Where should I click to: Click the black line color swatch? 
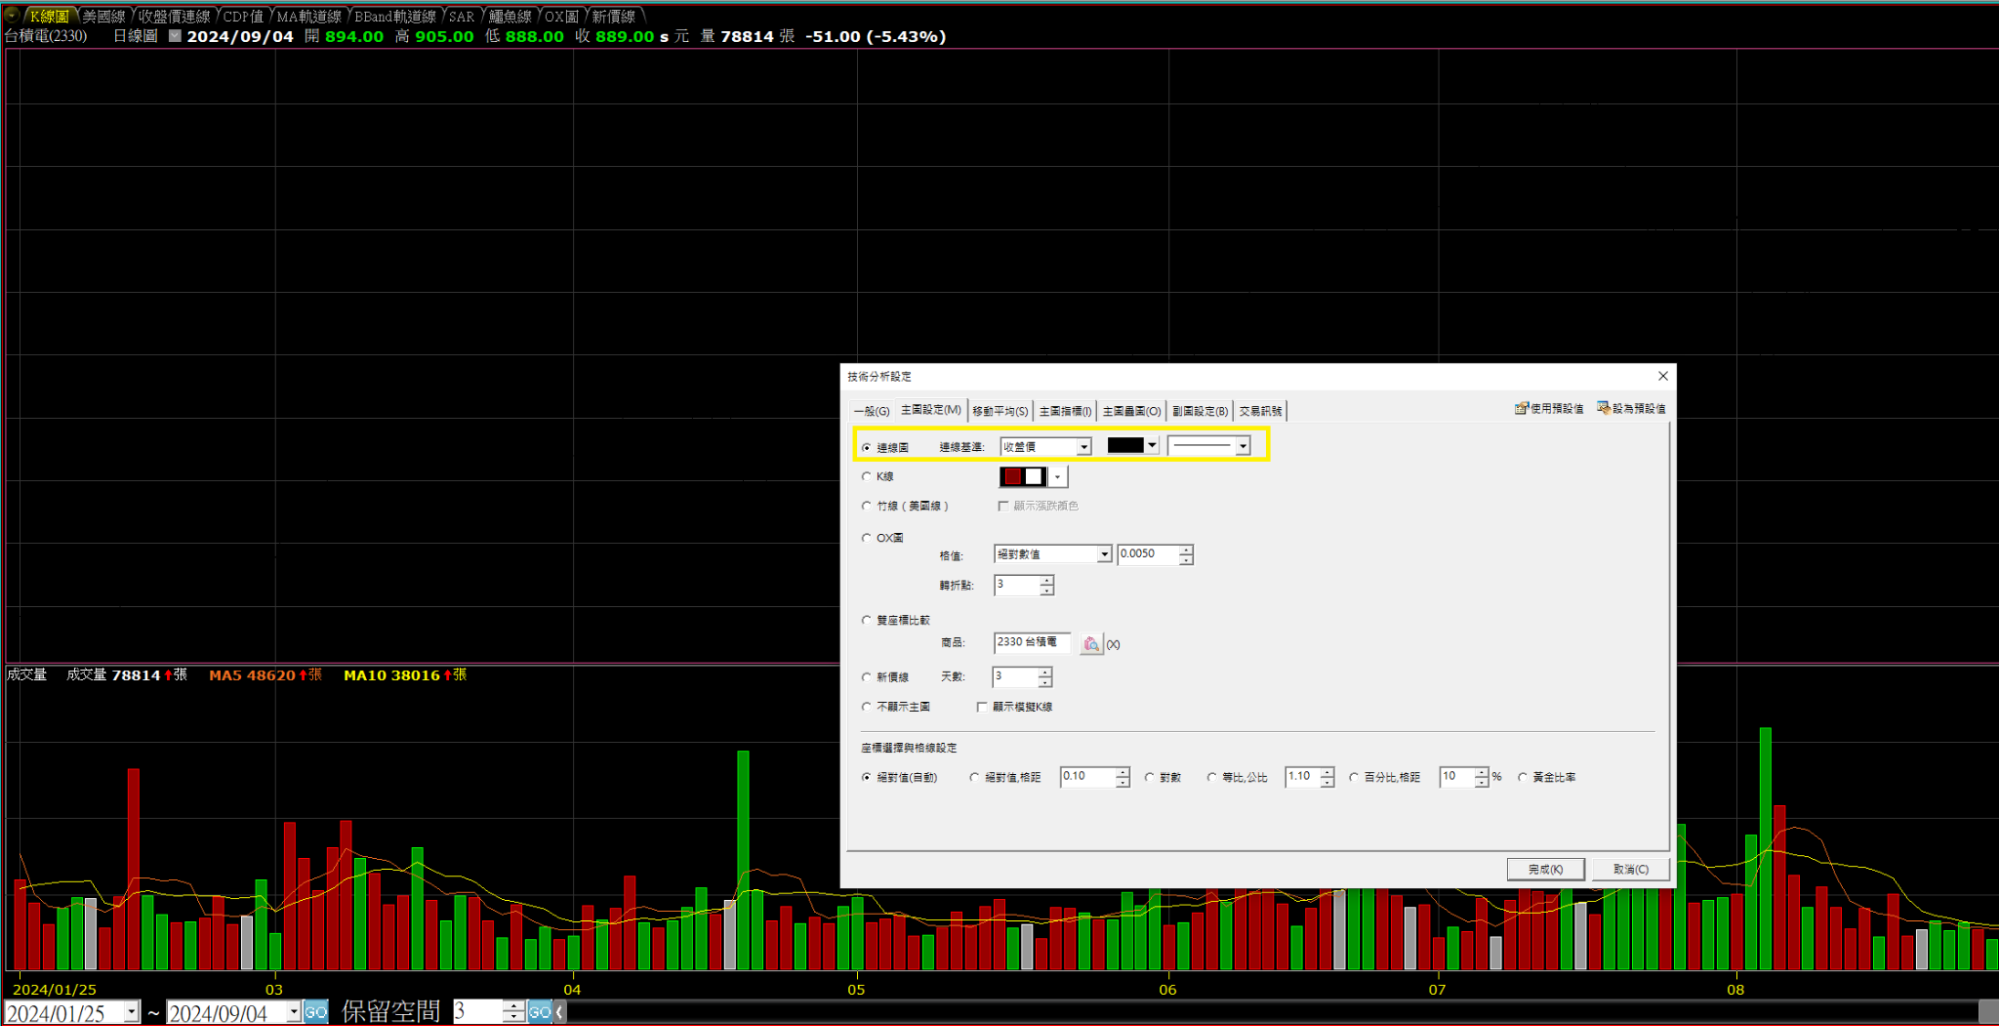[x=1125, y=446]
